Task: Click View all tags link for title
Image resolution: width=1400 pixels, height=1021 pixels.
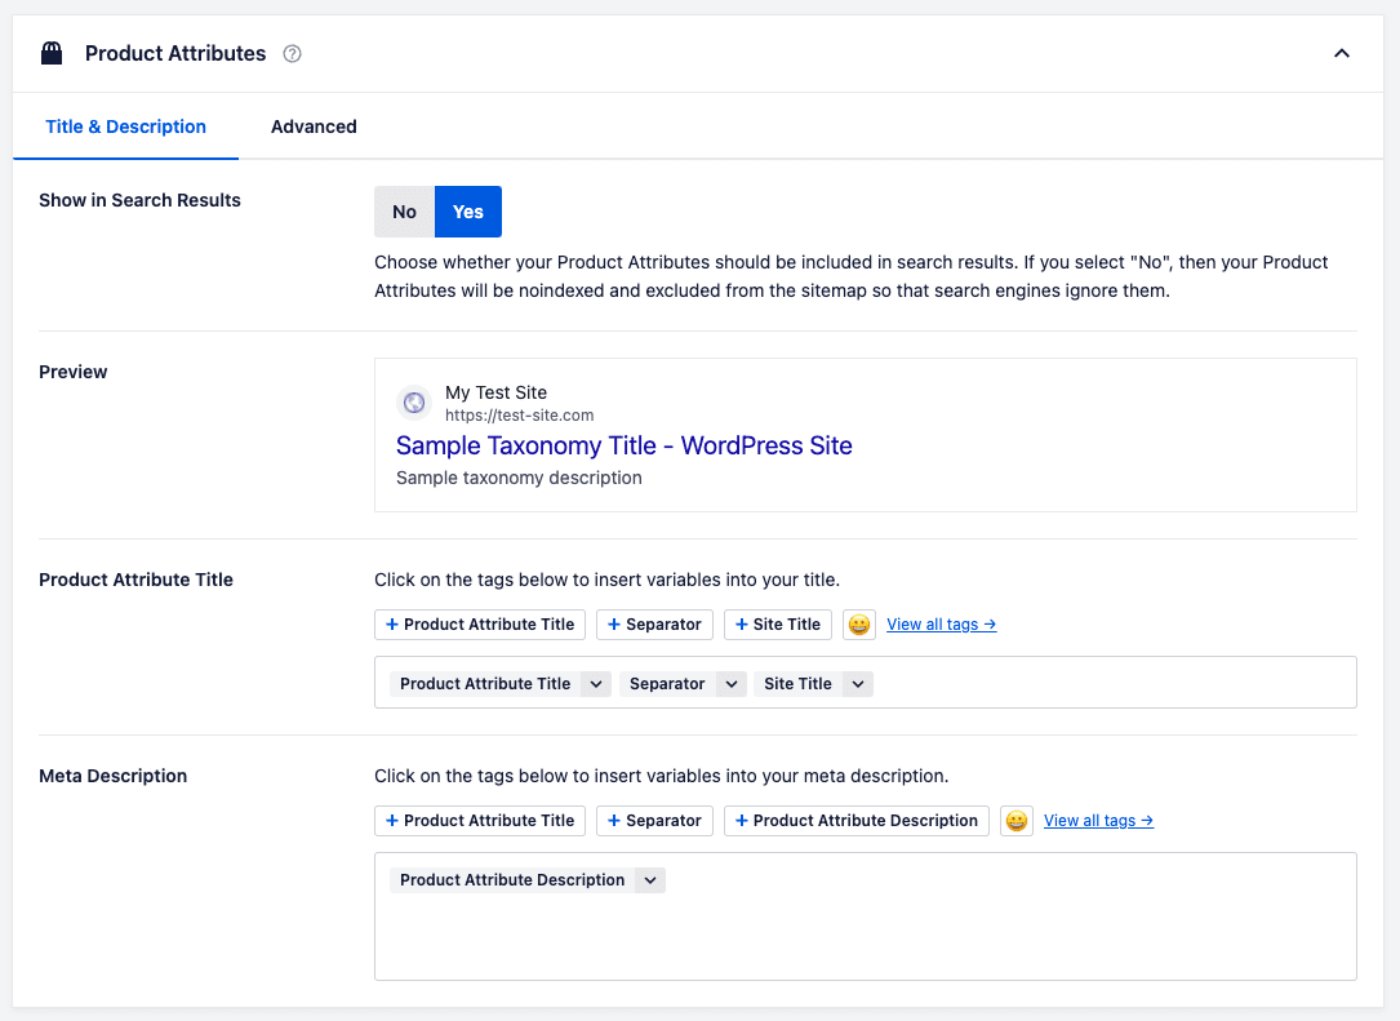Action: pyautogui.click(x=940, y=625)
